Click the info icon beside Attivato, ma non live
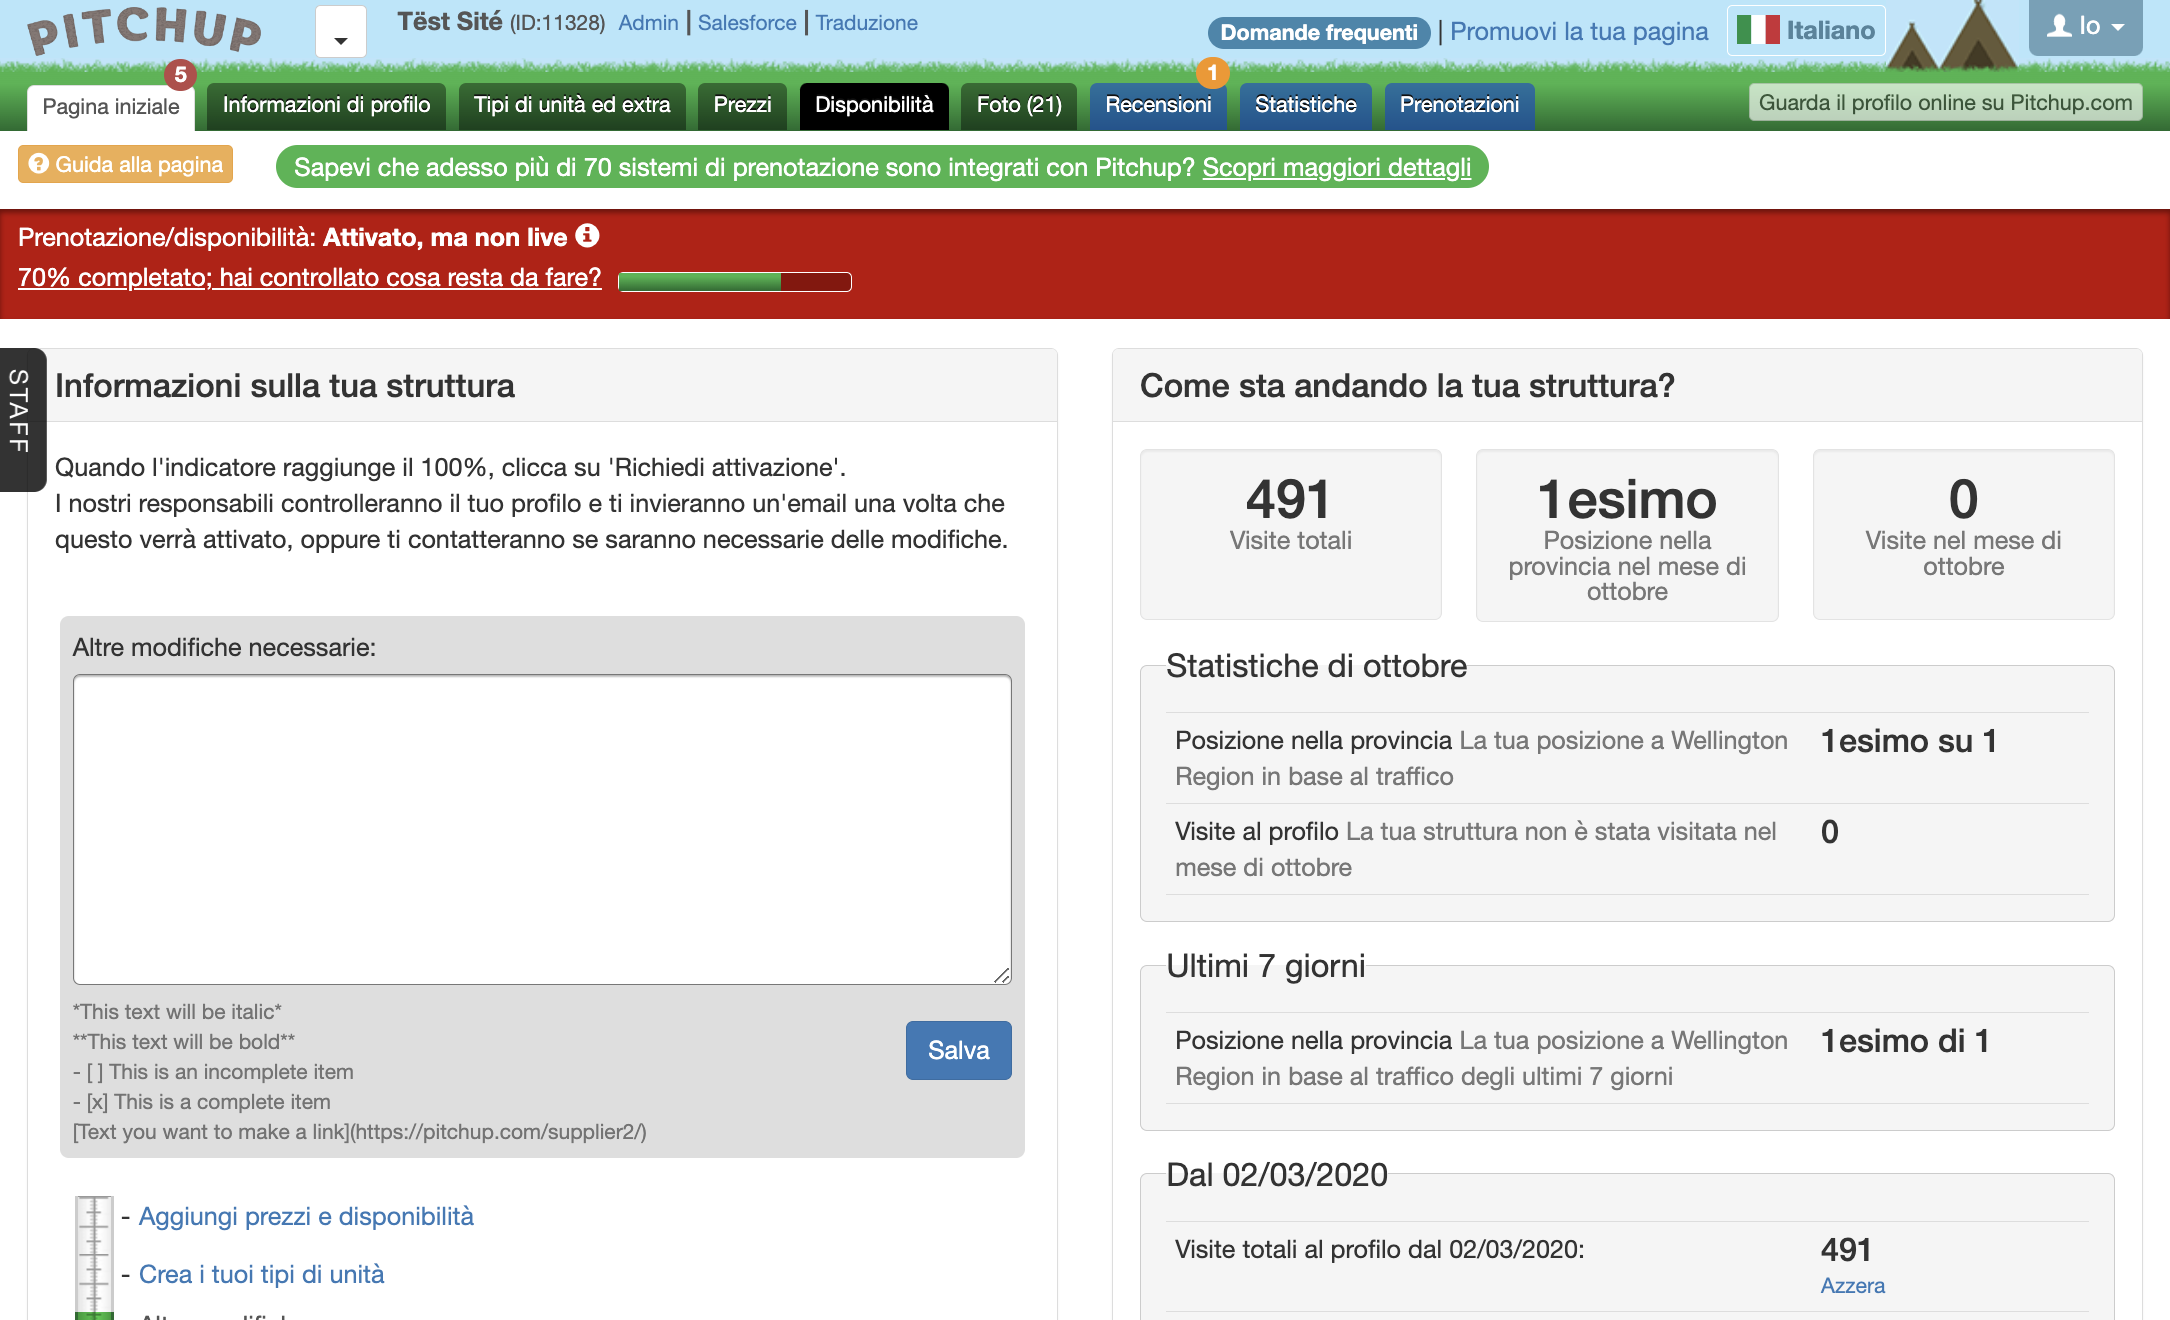This screenshot has width=2170, height=1320. pos(587,235)
